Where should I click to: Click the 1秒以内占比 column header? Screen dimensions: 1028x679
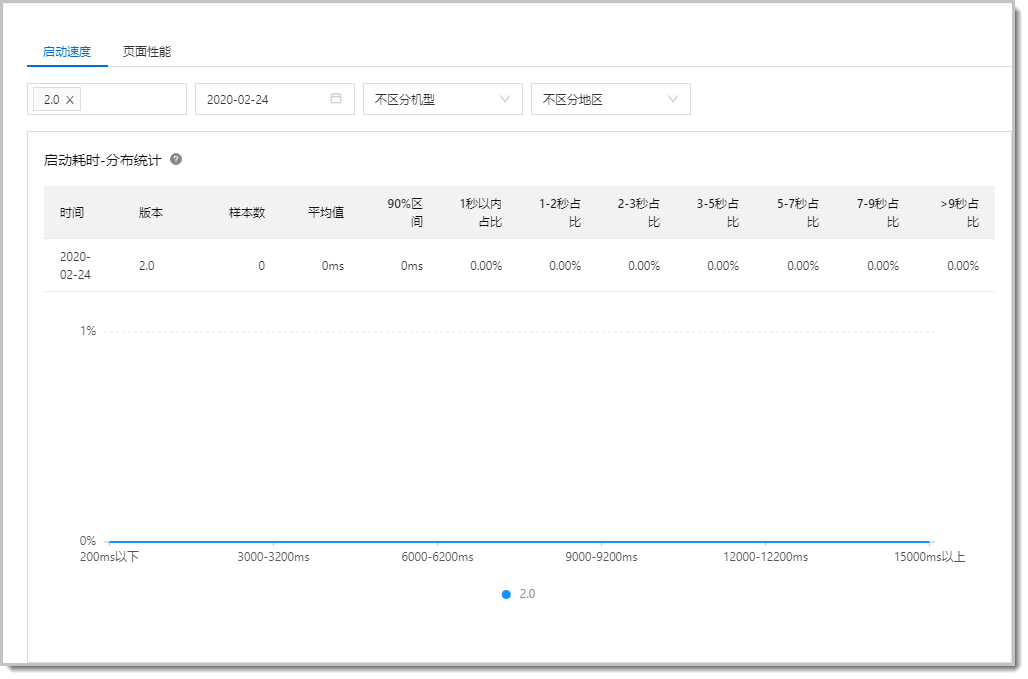(481, 212)
